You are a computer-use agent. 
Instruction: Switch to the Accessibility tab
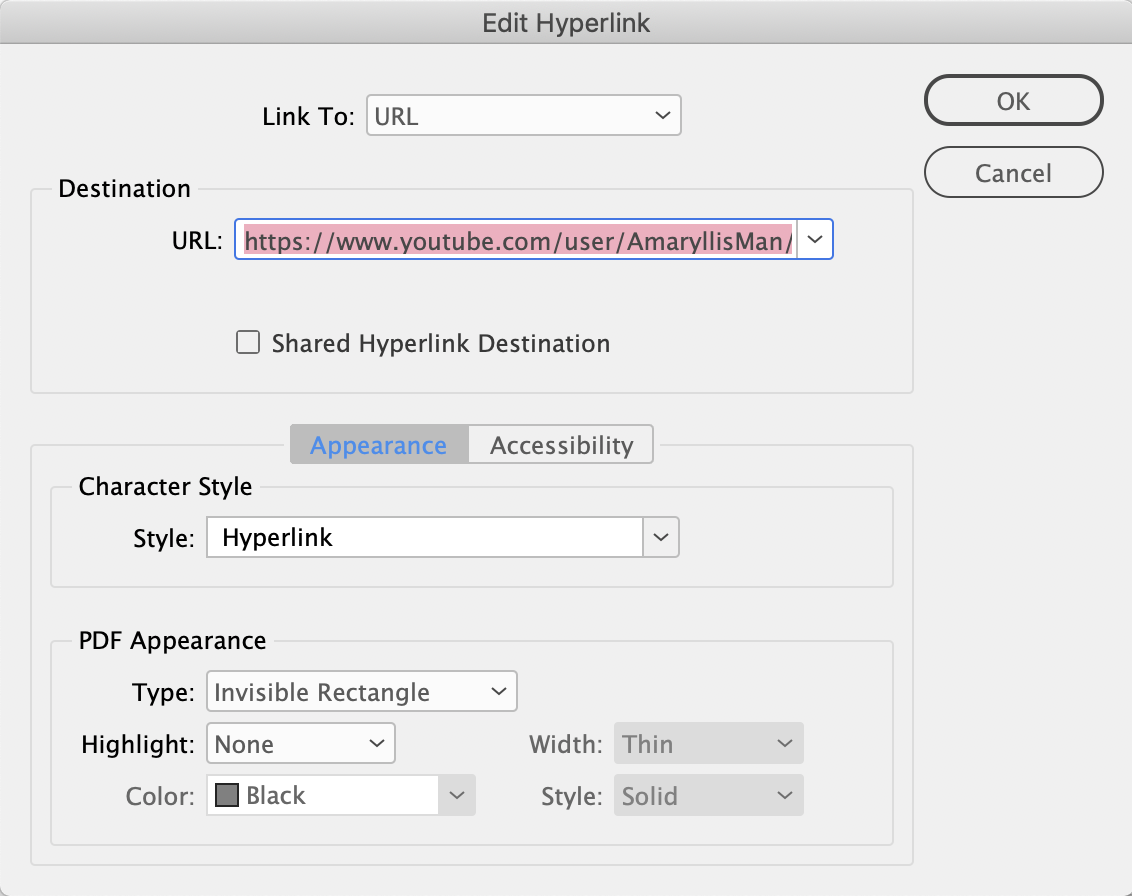pos(560,444)
